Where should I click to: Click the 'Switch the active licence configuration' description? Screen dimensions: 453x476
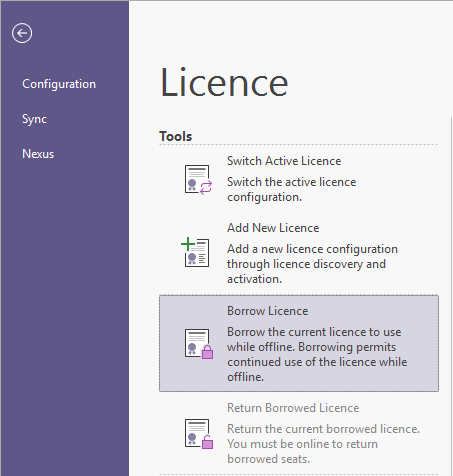coord(292,190)
